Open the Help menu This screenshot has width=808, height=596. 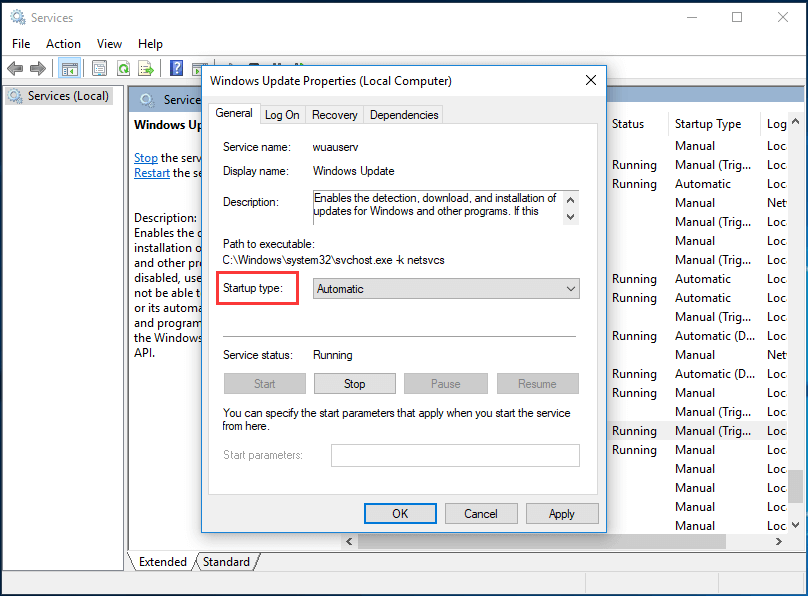click(150, 44)
